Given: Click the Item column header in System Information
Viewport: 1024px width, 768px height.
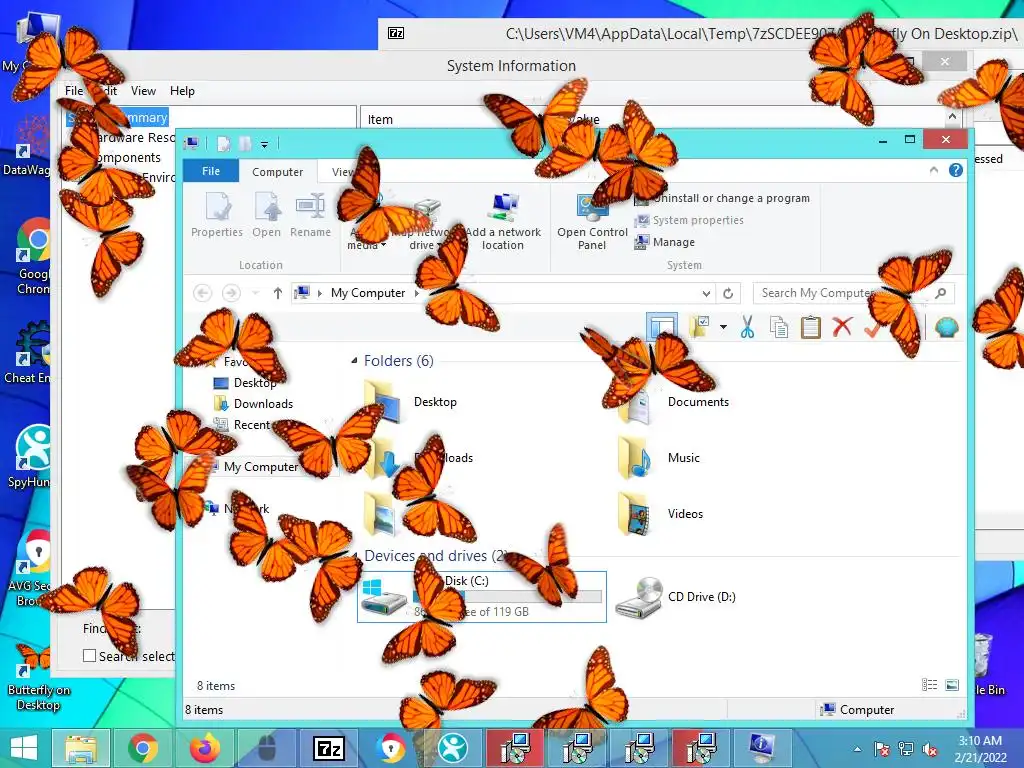Looking at the screenshot, I should pyautogui.click(x=380, y=120).
